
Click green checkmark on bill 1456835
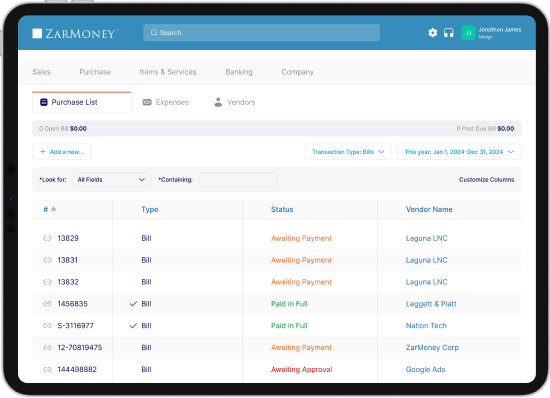pos(133,304)
